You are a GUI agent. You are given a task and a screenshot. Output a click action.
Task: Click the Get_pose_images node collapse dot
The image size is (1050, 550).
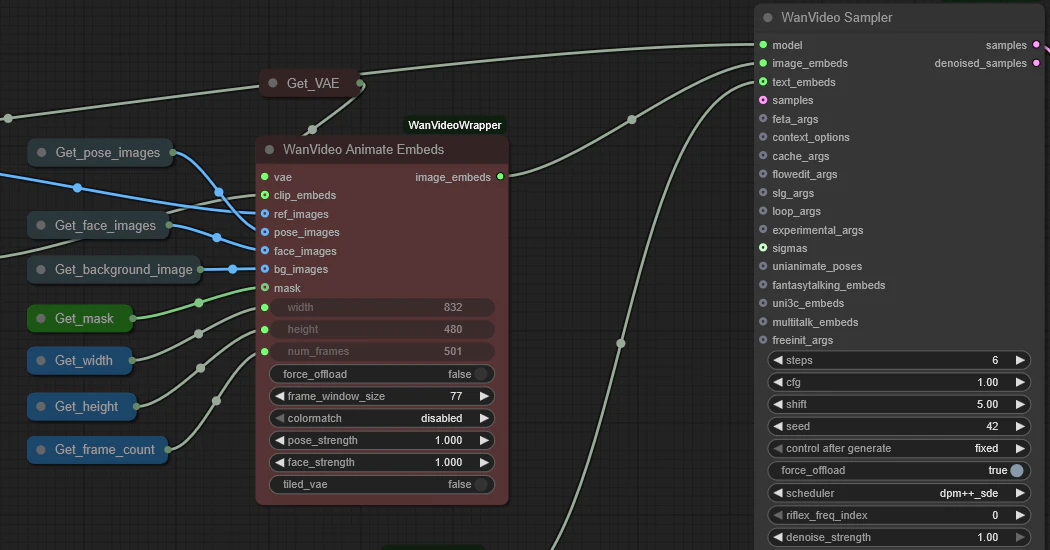(42, 152)
